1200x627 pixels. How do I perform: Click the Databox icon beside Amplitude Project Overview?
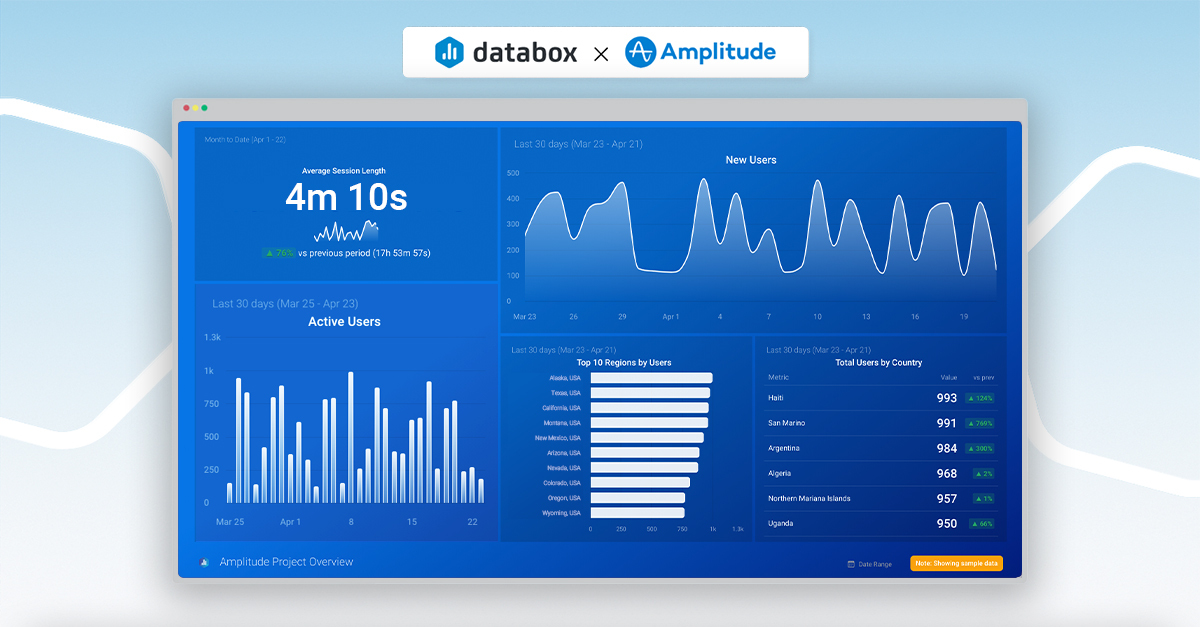pyautogui.click(x=203, y=562)
